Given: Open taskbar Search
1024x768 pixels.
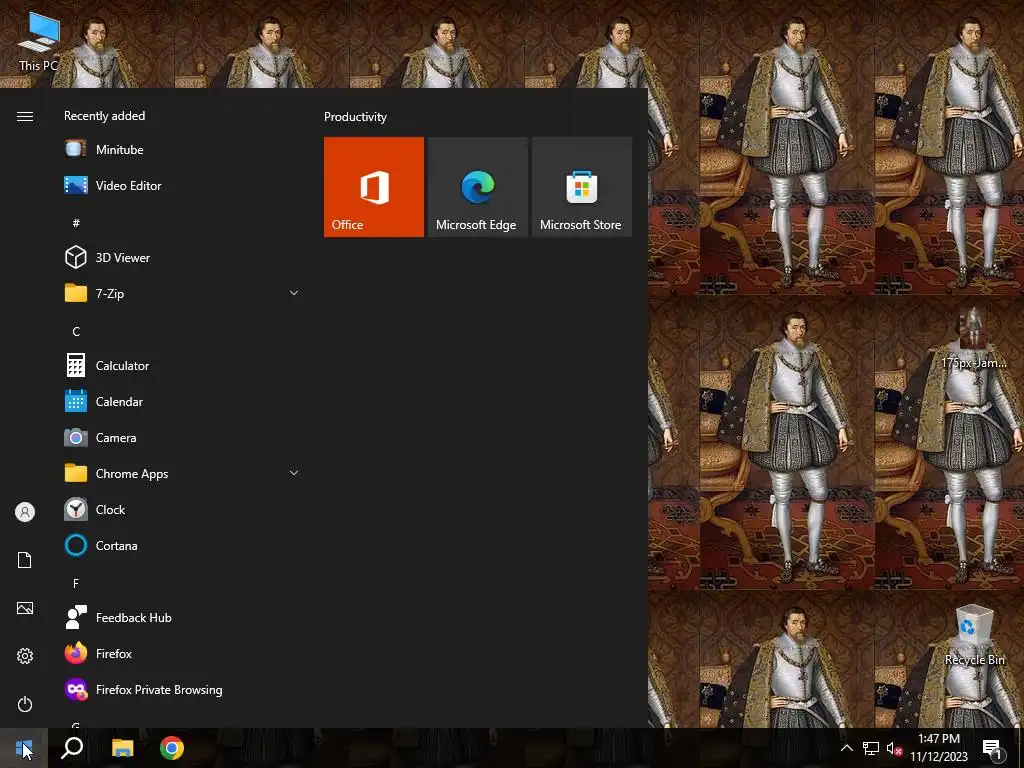Looking at the screenshot, I should (x=72, y=748).
